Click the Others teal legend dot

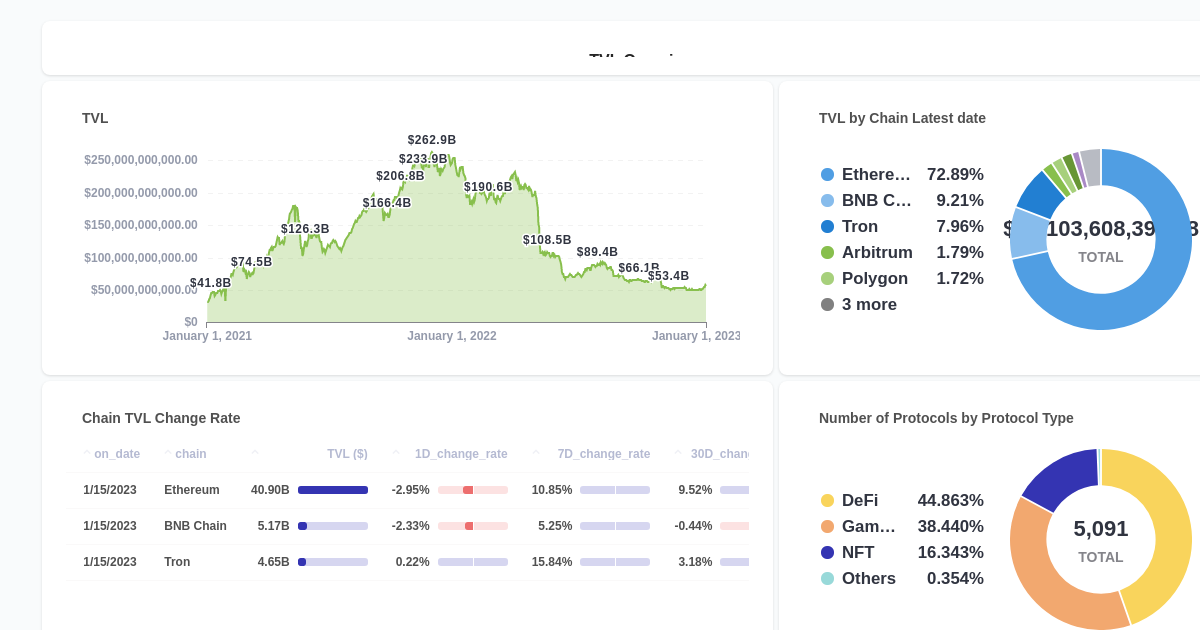click(826, 578)
